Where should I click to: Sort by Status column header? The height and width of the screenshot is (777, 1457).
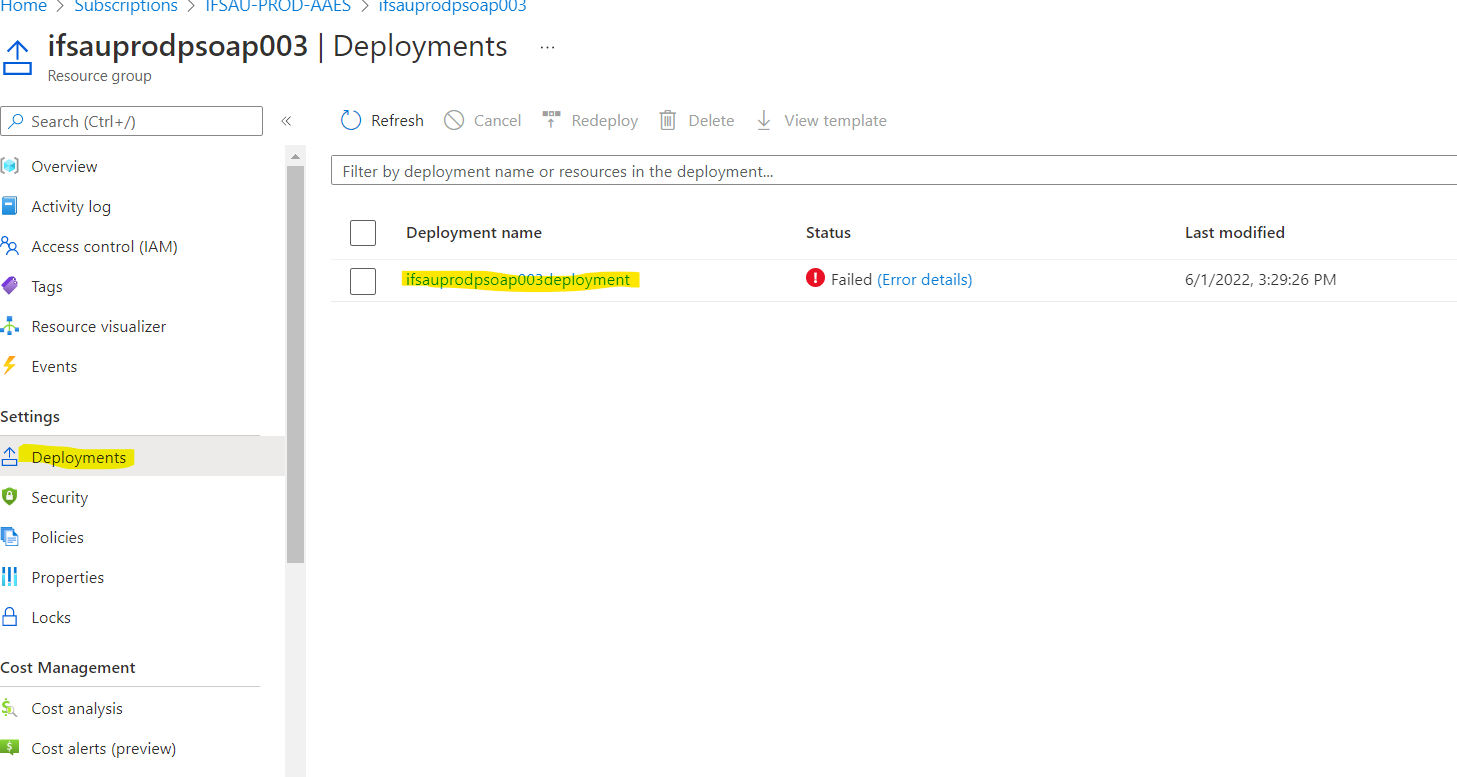point(828,232)
